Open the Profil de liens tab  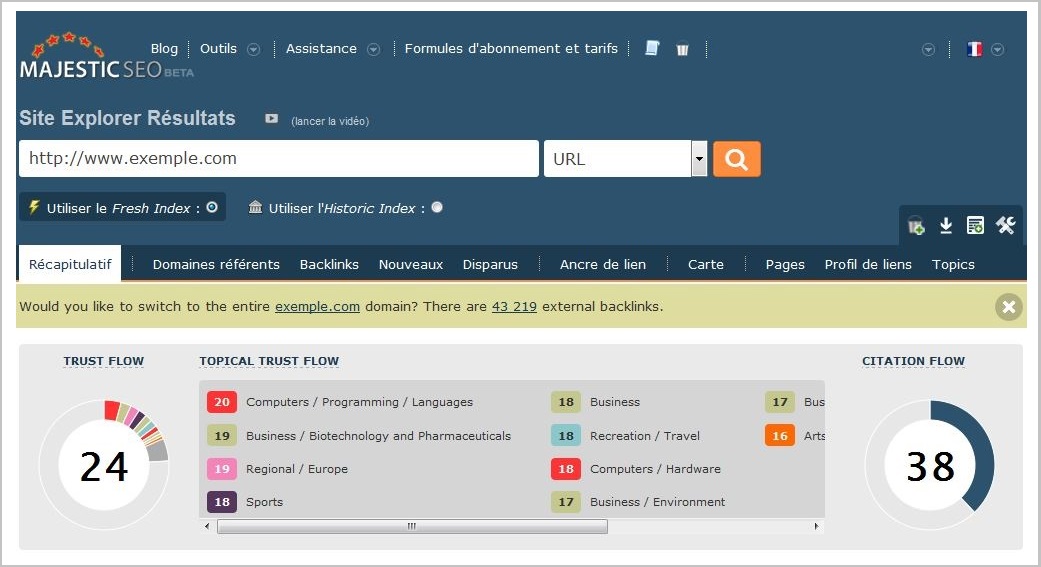[868, 264]
